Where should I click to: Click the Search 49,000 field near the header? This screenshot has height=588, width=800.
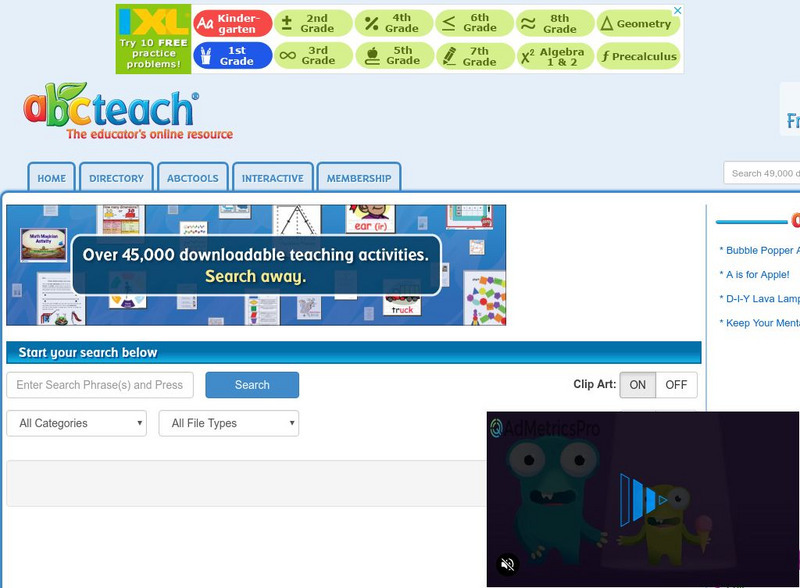pos(762,173)
